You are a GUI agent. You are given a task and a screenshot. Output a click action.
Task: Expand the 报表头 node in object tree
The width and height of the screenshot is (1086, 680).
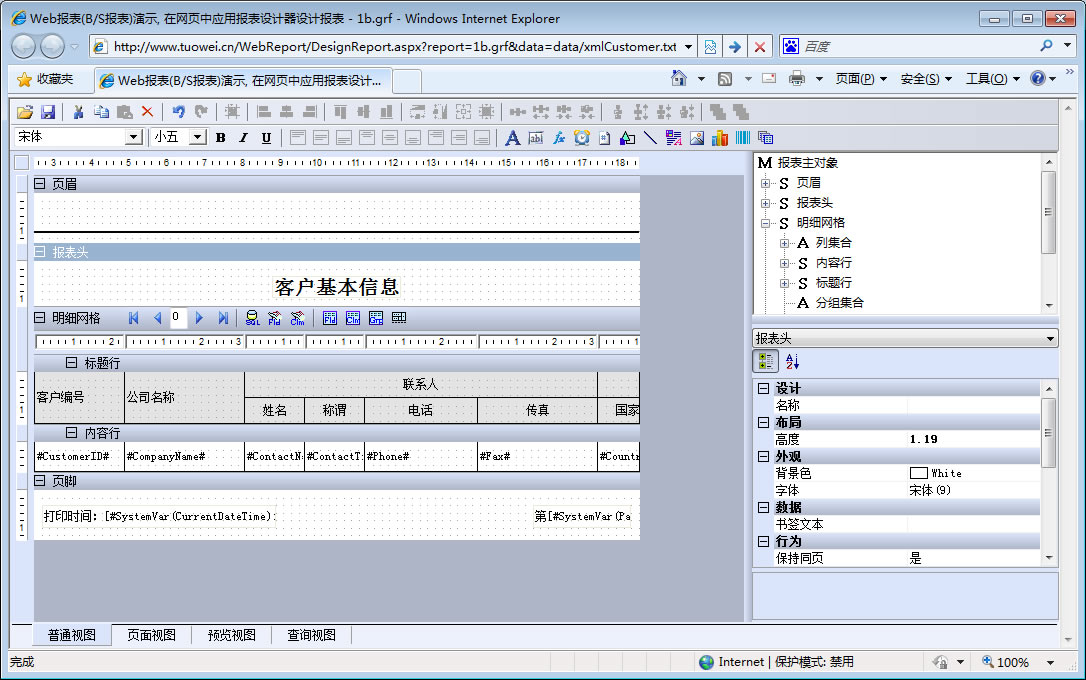(x=766, y=203)
